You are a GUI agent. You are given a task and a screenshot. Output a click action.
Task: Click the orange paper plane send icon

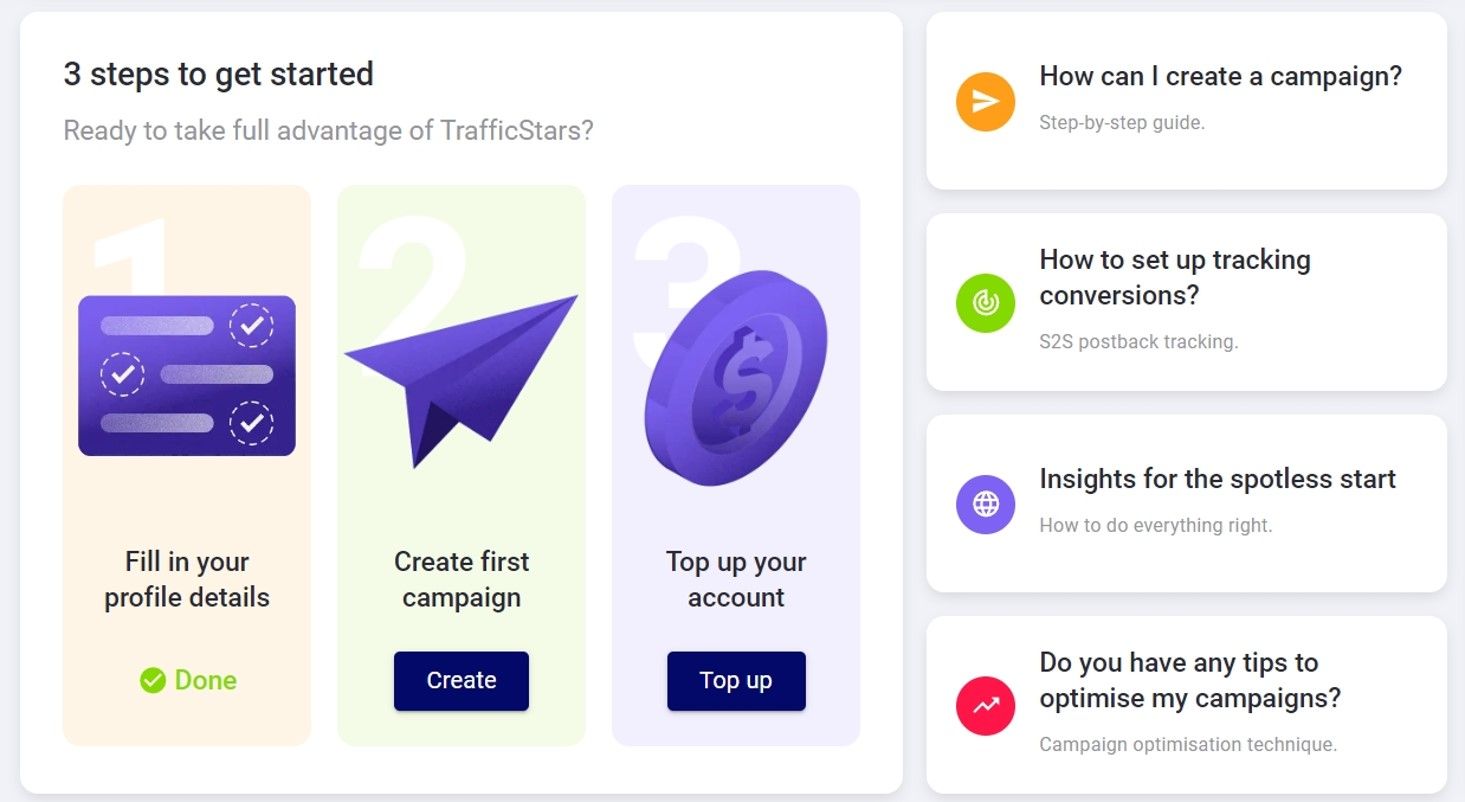[985, 102]
